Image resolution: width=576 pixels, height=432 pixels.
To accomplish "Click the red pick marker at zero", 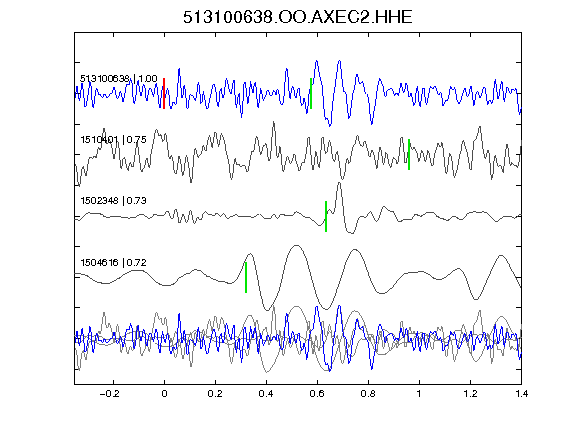I will pos(164,93).
